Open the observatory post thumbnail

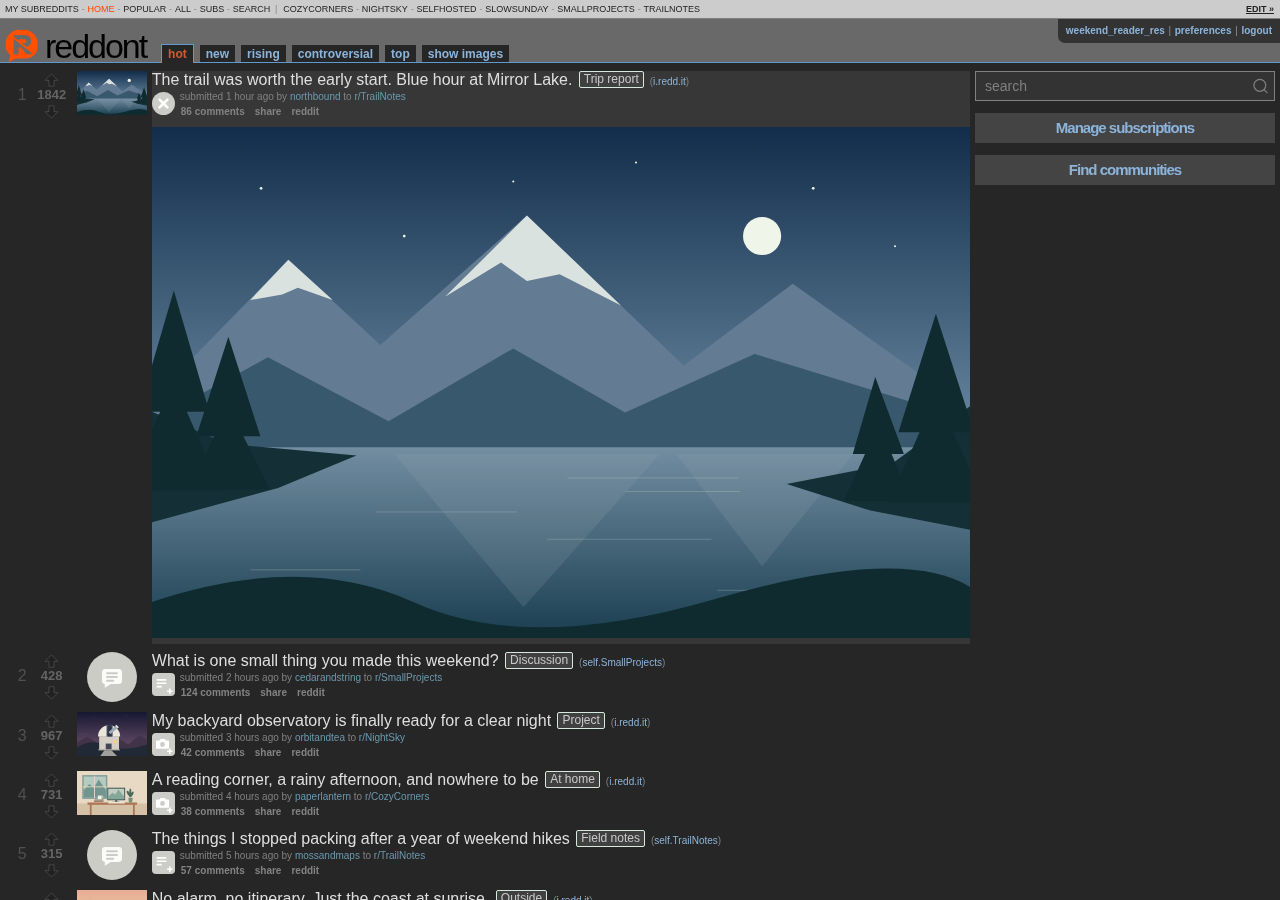point(112,733)
